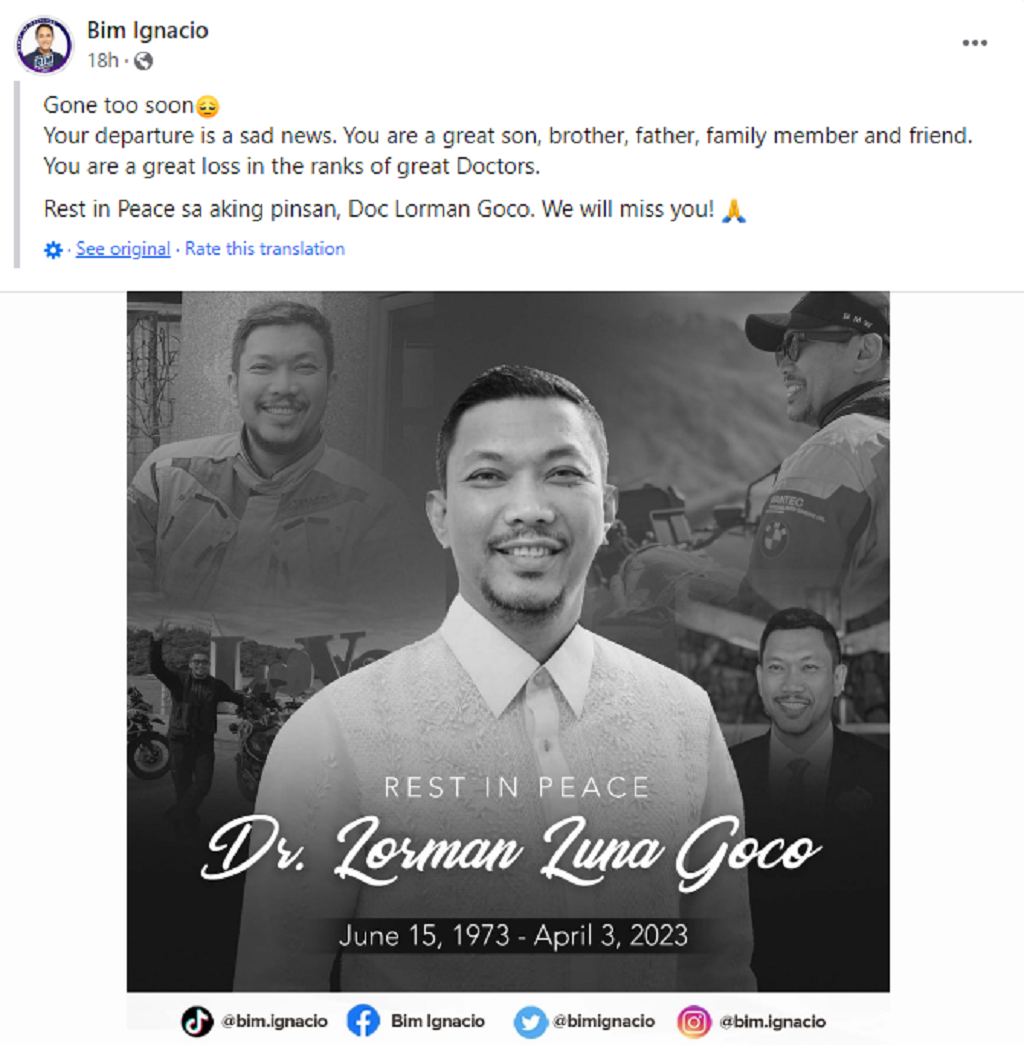Open translation settings gear icon

53,250
